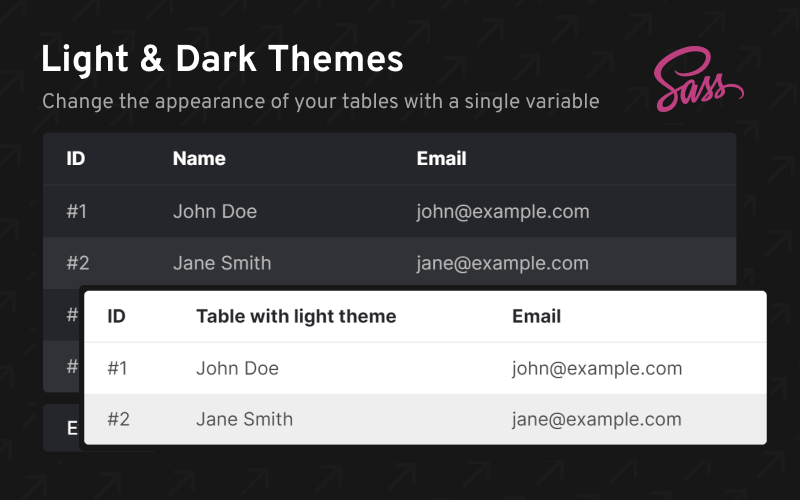800x500 pixels.
Task: Click the pink Sass logo
Action: [x=699, y=83]
